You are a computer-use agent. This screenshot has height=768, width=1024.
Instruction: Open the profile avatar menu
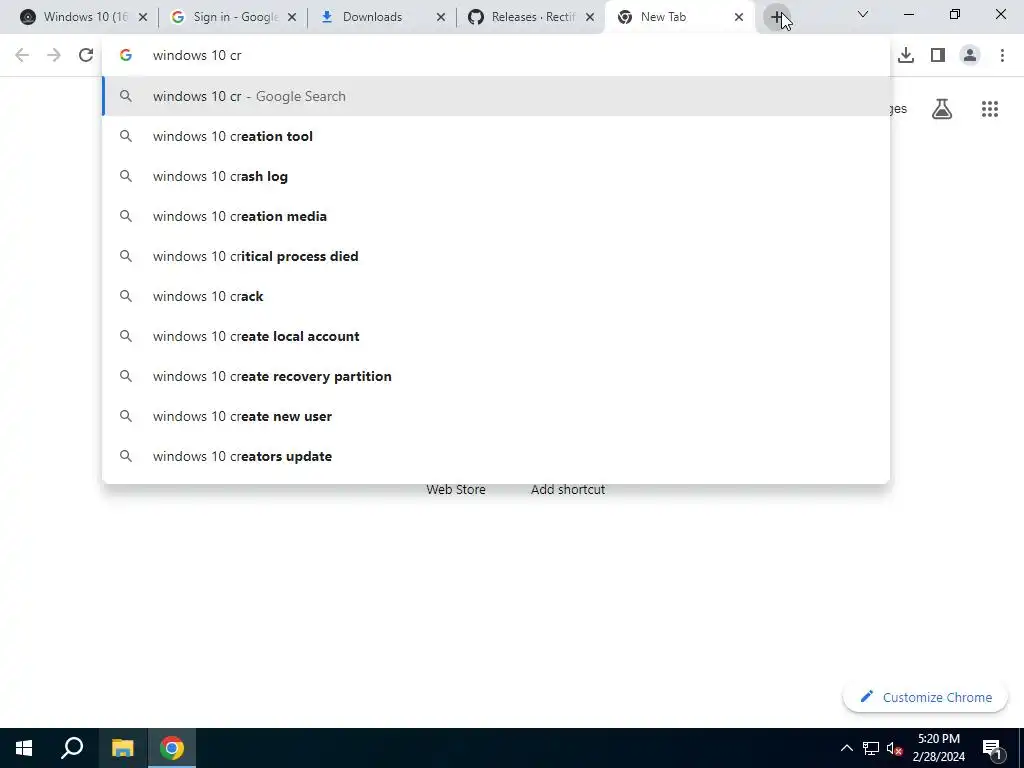click(x=970, y=56)
